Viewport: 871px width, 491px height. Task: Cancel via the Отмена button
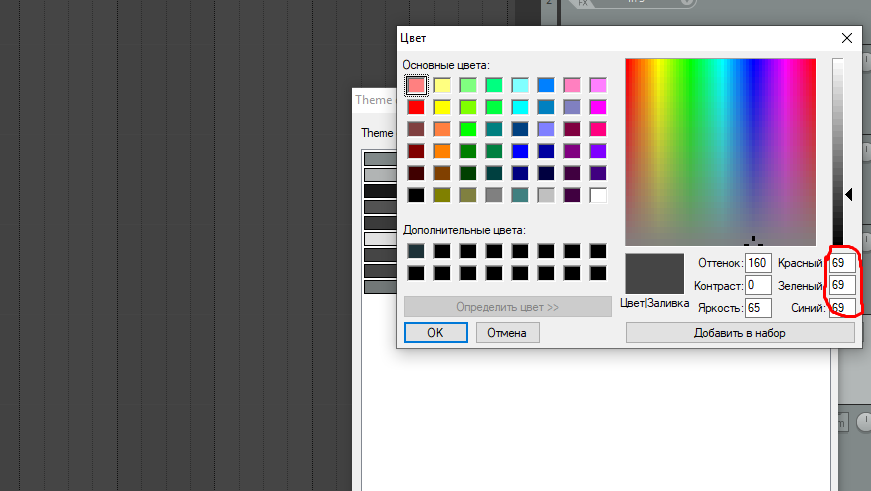507,333
